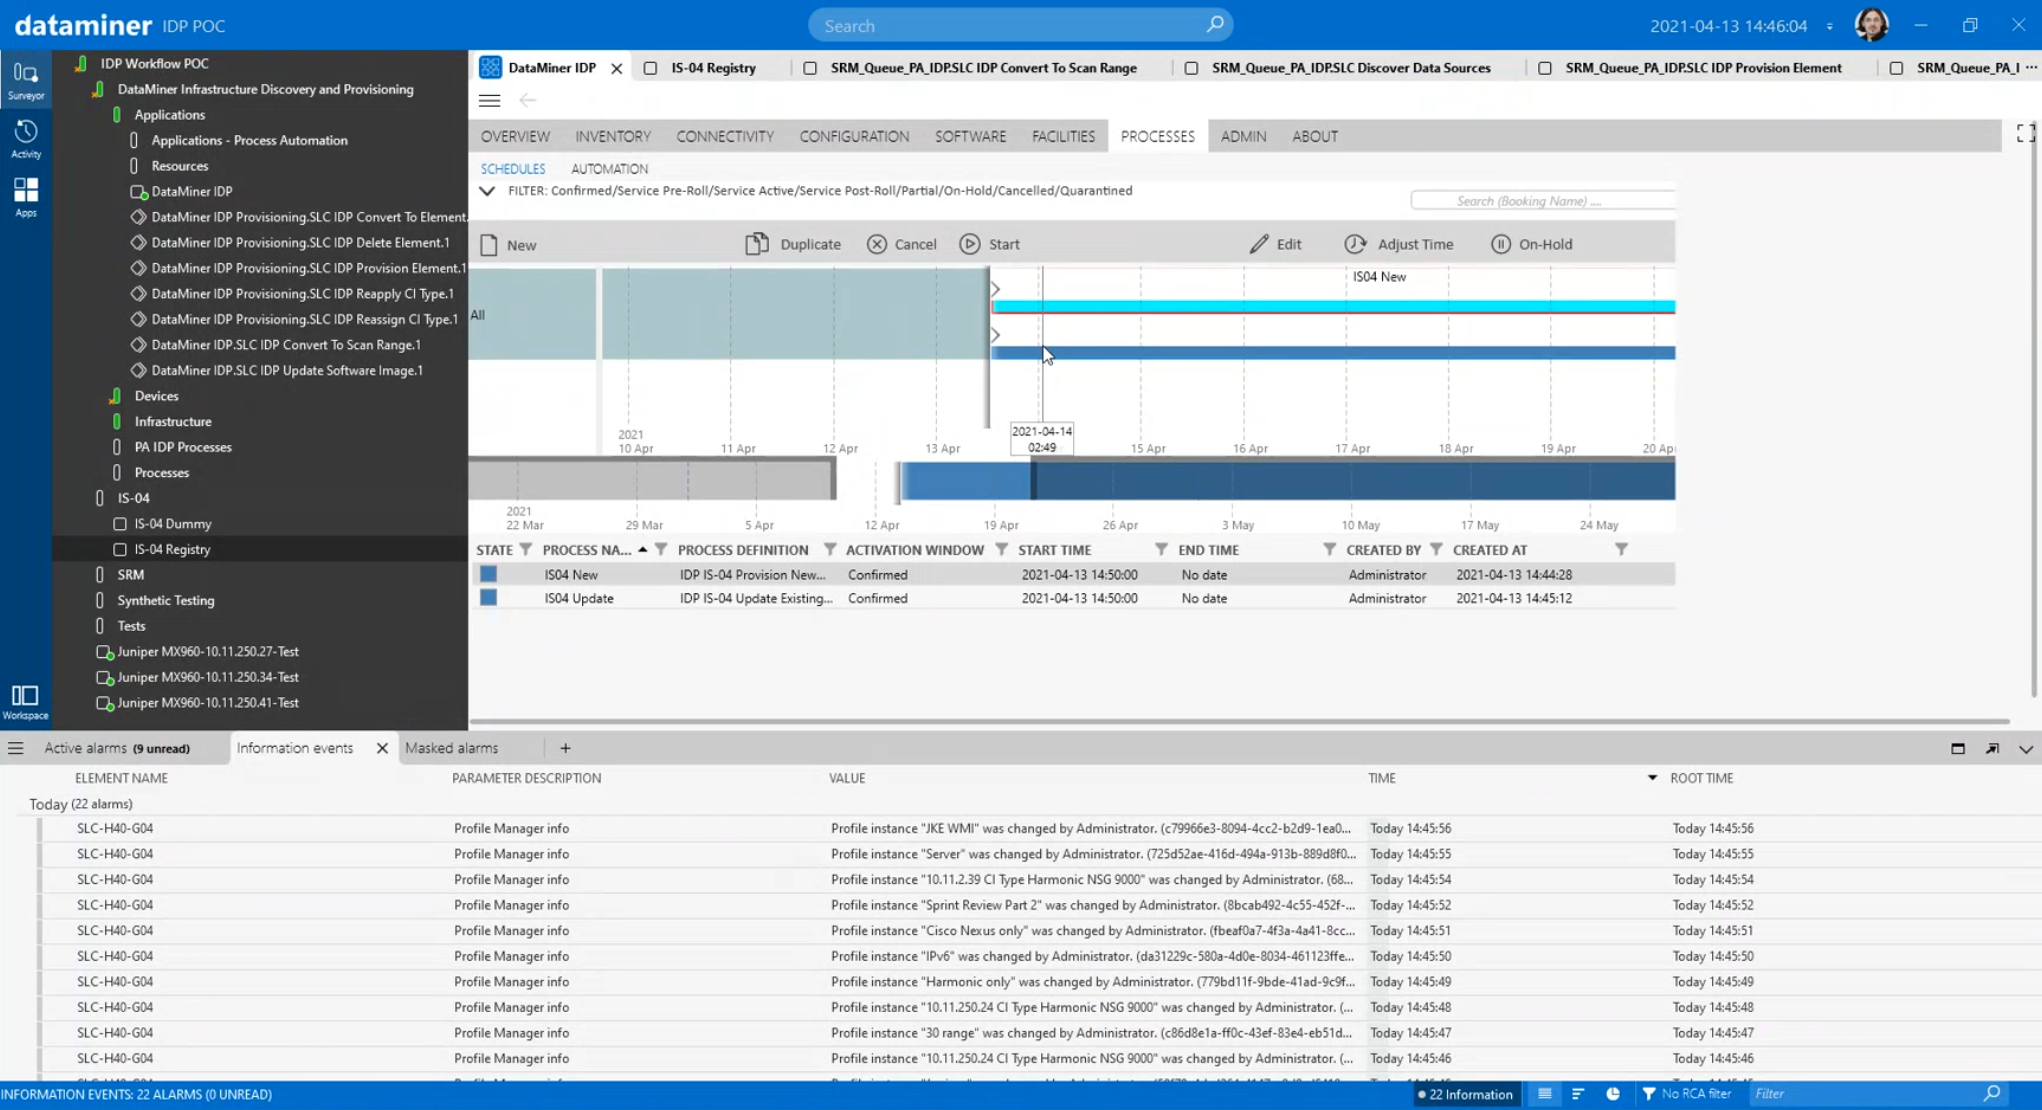Expand the first timeline row arrow

[995, 289]
